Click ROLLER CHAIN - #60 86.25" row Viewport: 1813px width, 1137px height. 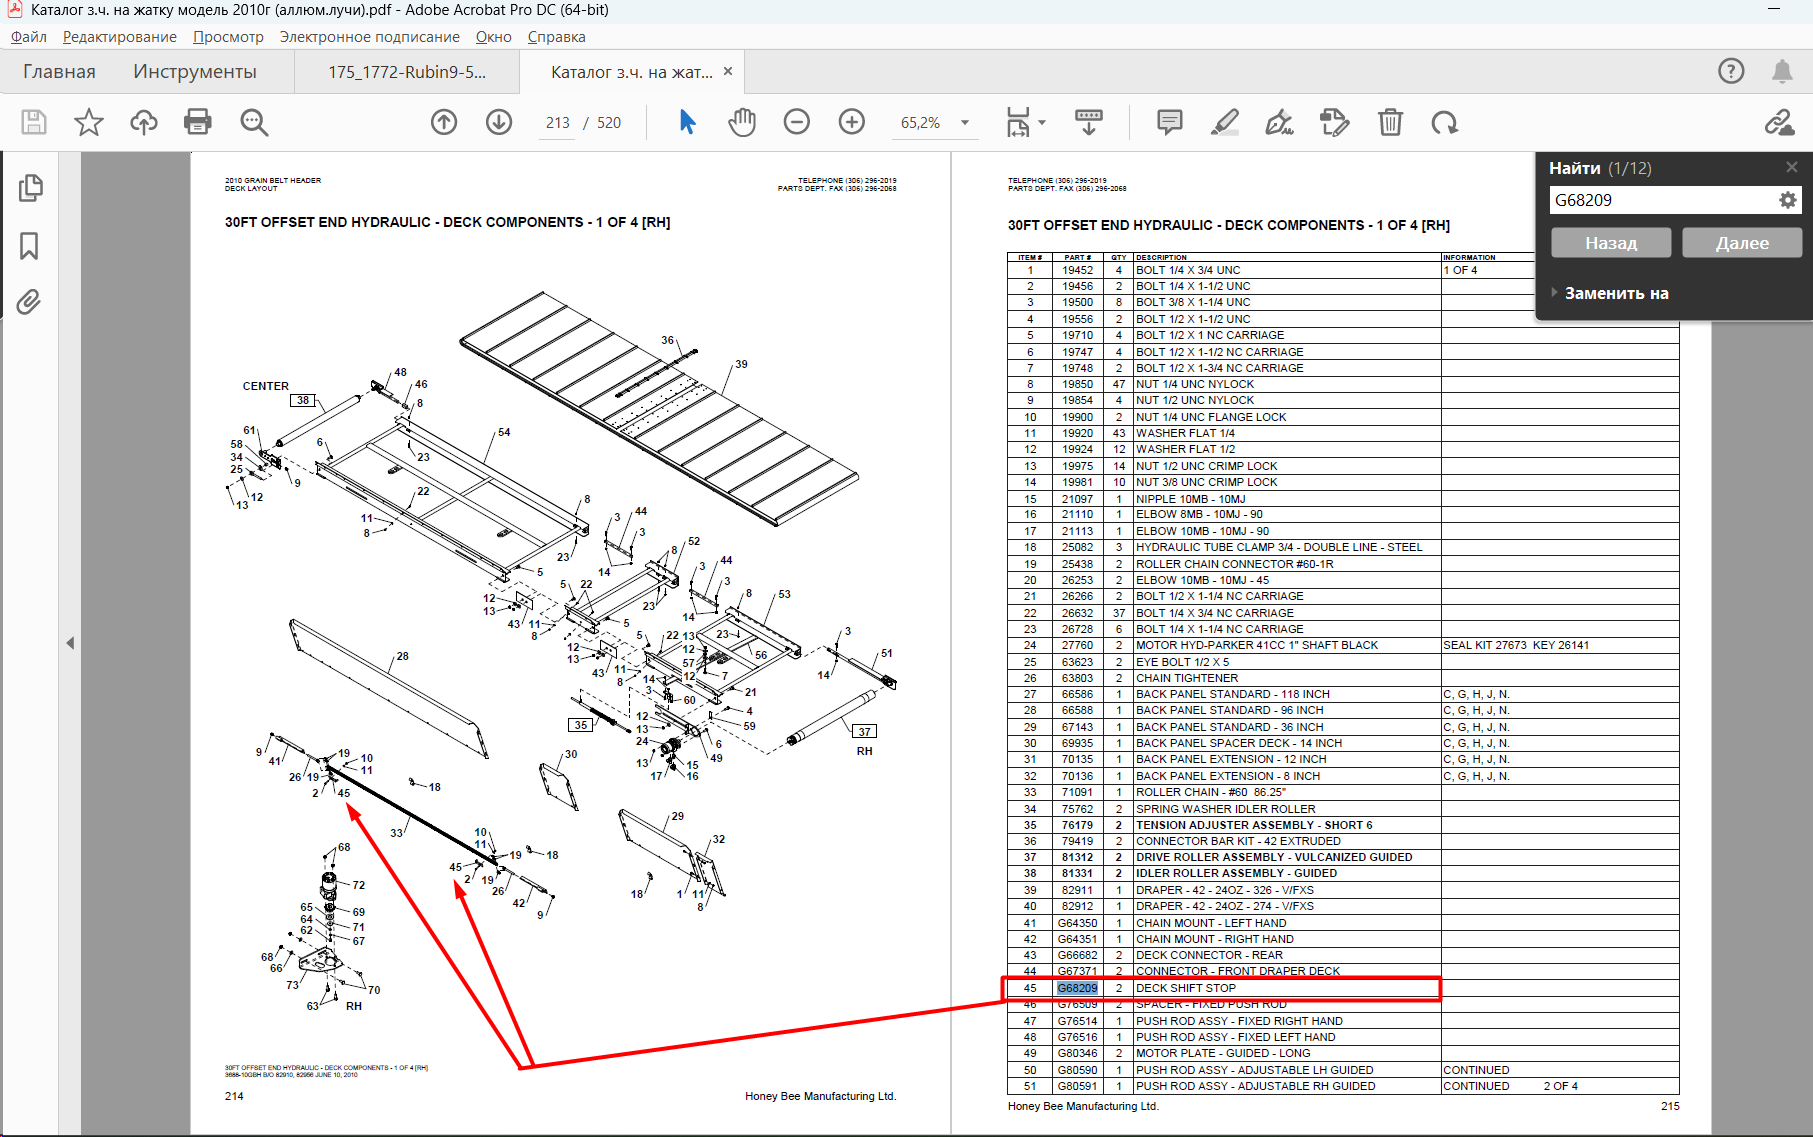click(x=1343, y=792)
